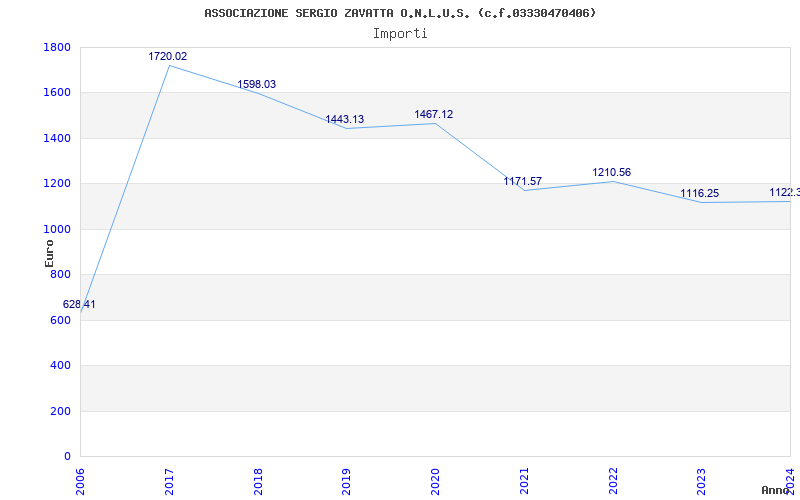Select the y-axis value 1600
Image resolution: width=800 pixels, height=500 pixels.
click(x=57, y=93)
